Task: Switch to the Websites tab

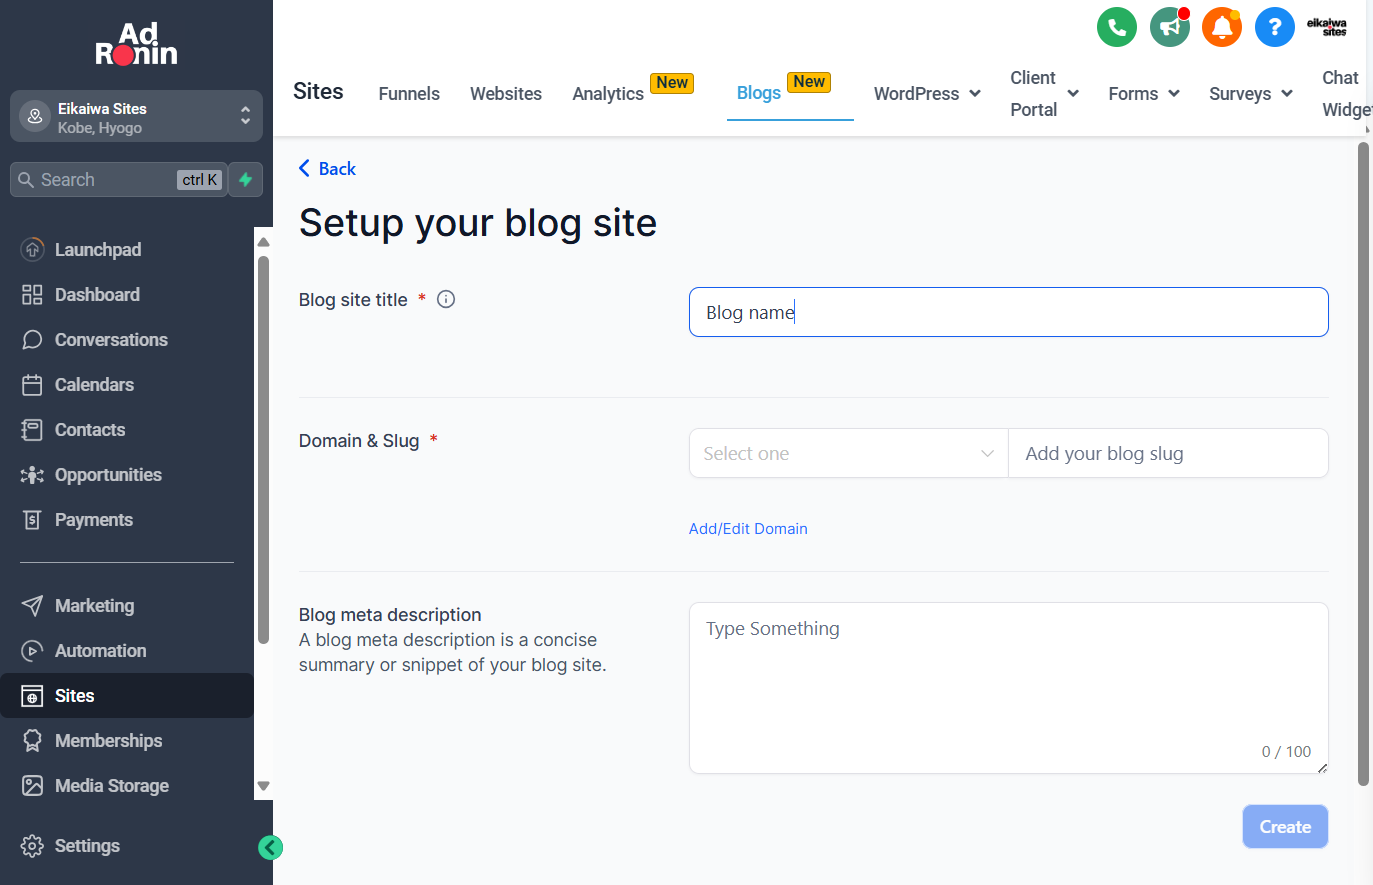Action: [506, 93]
